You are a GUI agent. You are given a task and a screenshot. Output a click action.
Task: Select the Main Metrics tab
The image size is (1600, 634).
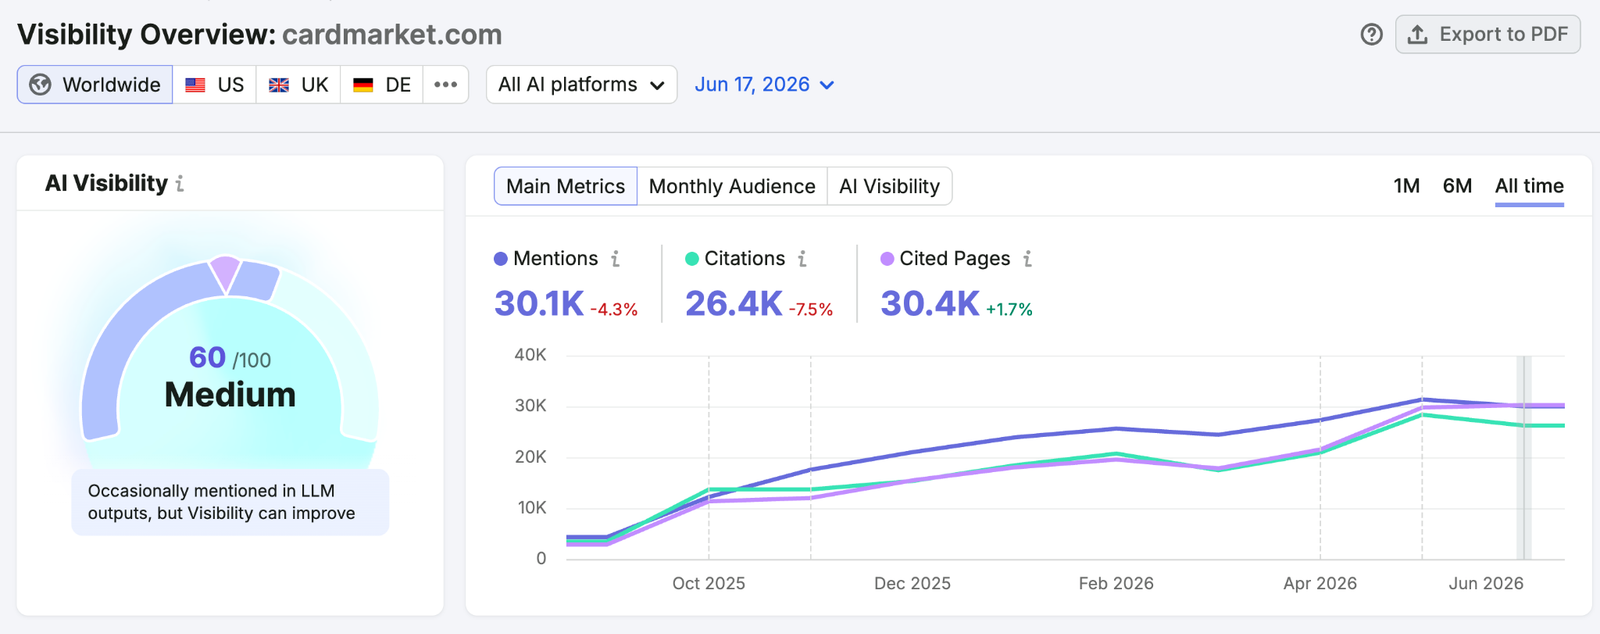coord(565,186)
